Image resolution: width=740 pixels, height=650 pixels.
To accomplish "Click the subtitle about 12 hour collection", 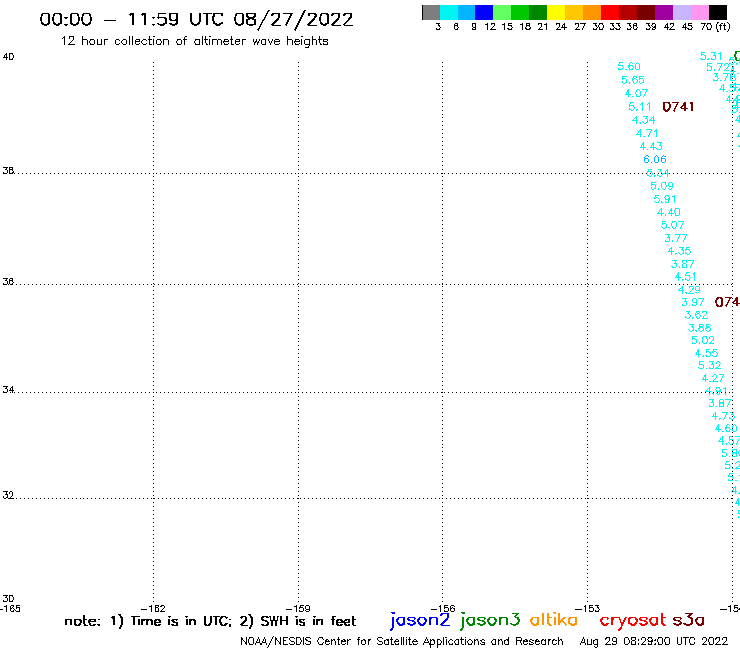I will click(x=194, y=41).
